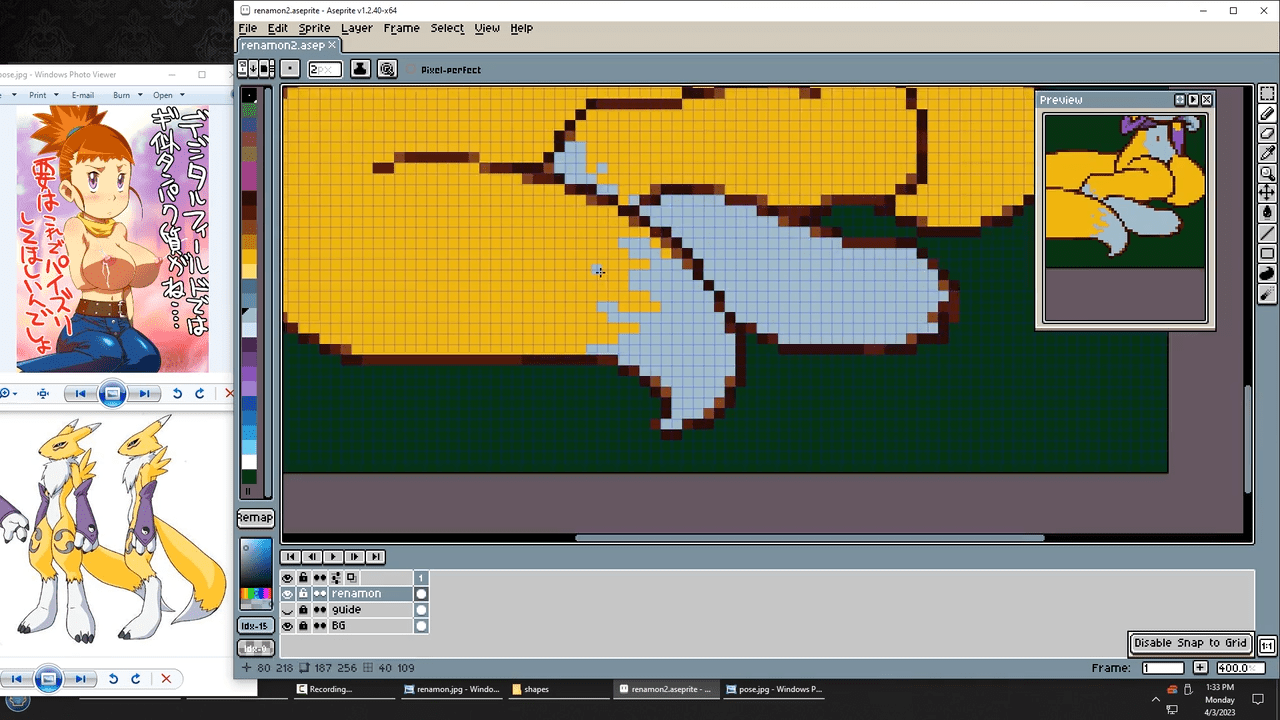Select the Line tool
Viewport: 1280px width, 720px height.
(x=1267, y=233)
